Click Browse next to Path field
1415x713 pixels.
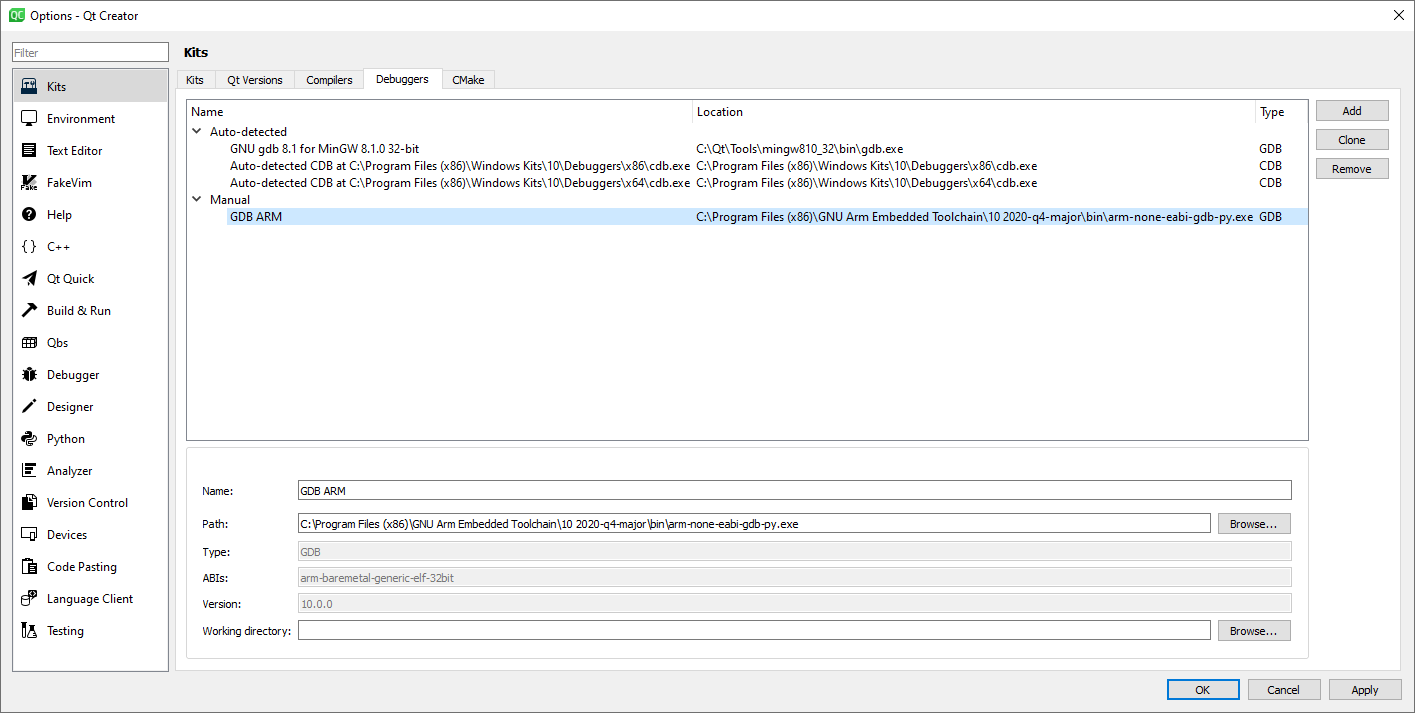pyautogui.click(x=1253, y=524)
